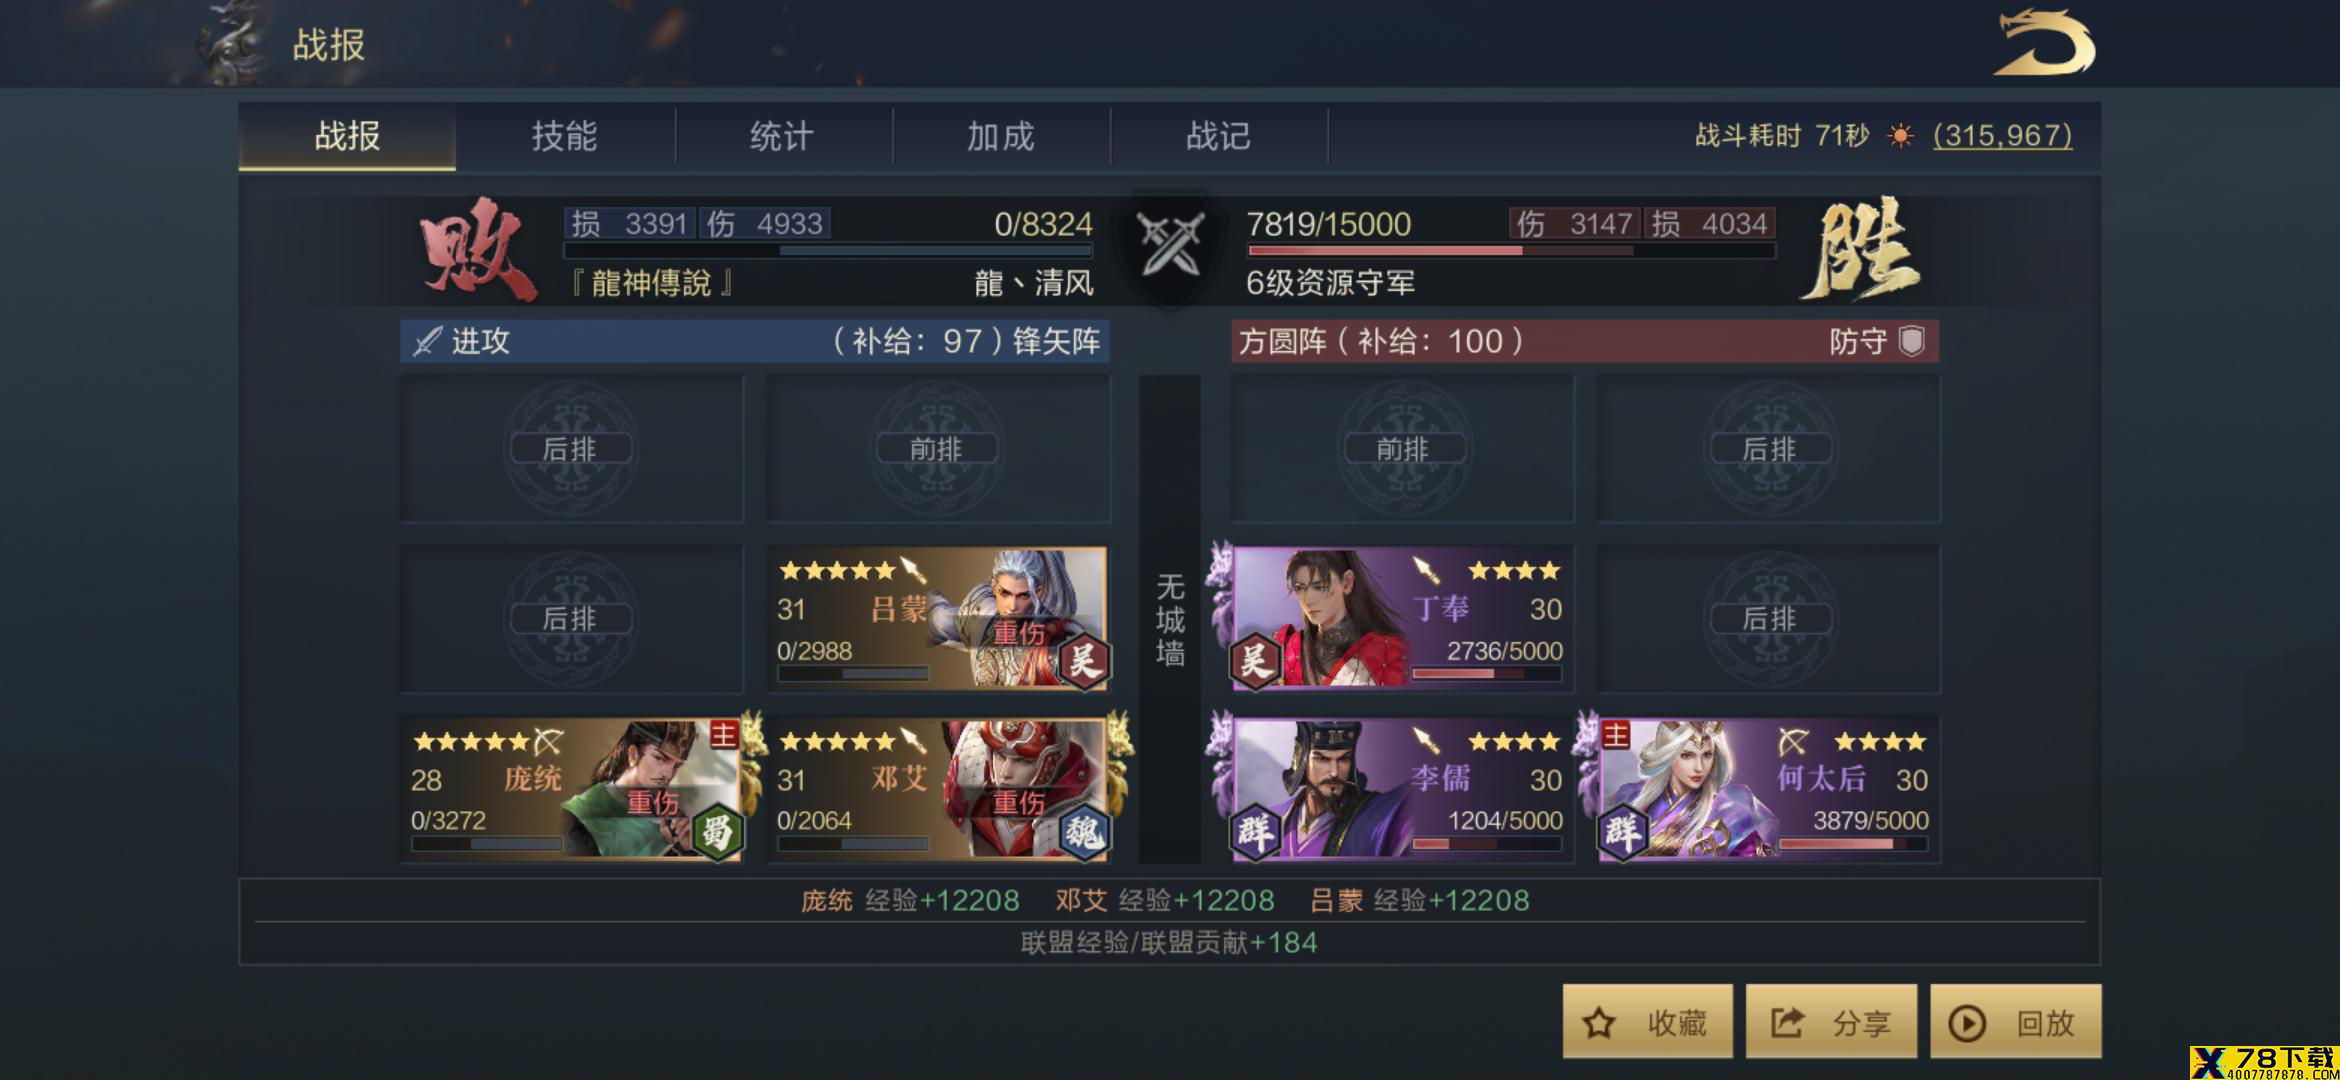Click the play icon on 回放
Screen dimensions: 2340x1080
1967,1023
